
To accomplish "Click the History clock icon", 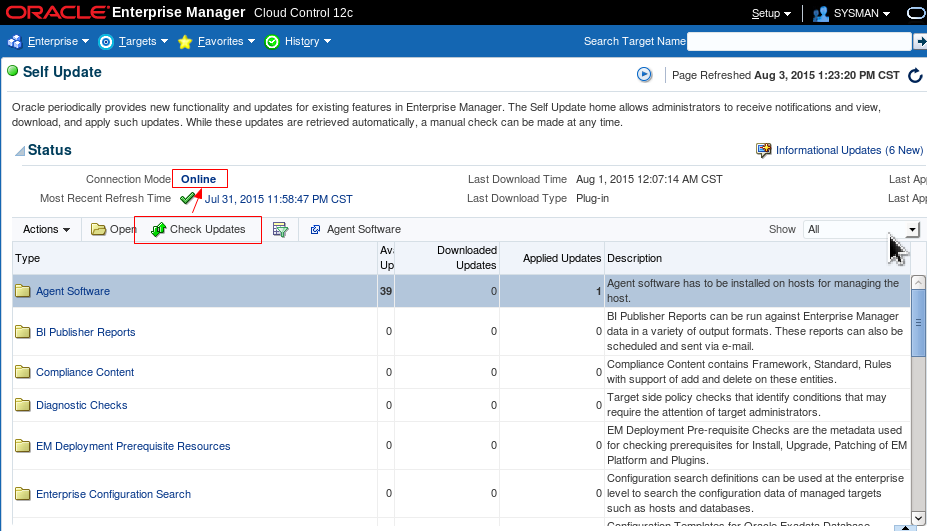I will 272,41.
